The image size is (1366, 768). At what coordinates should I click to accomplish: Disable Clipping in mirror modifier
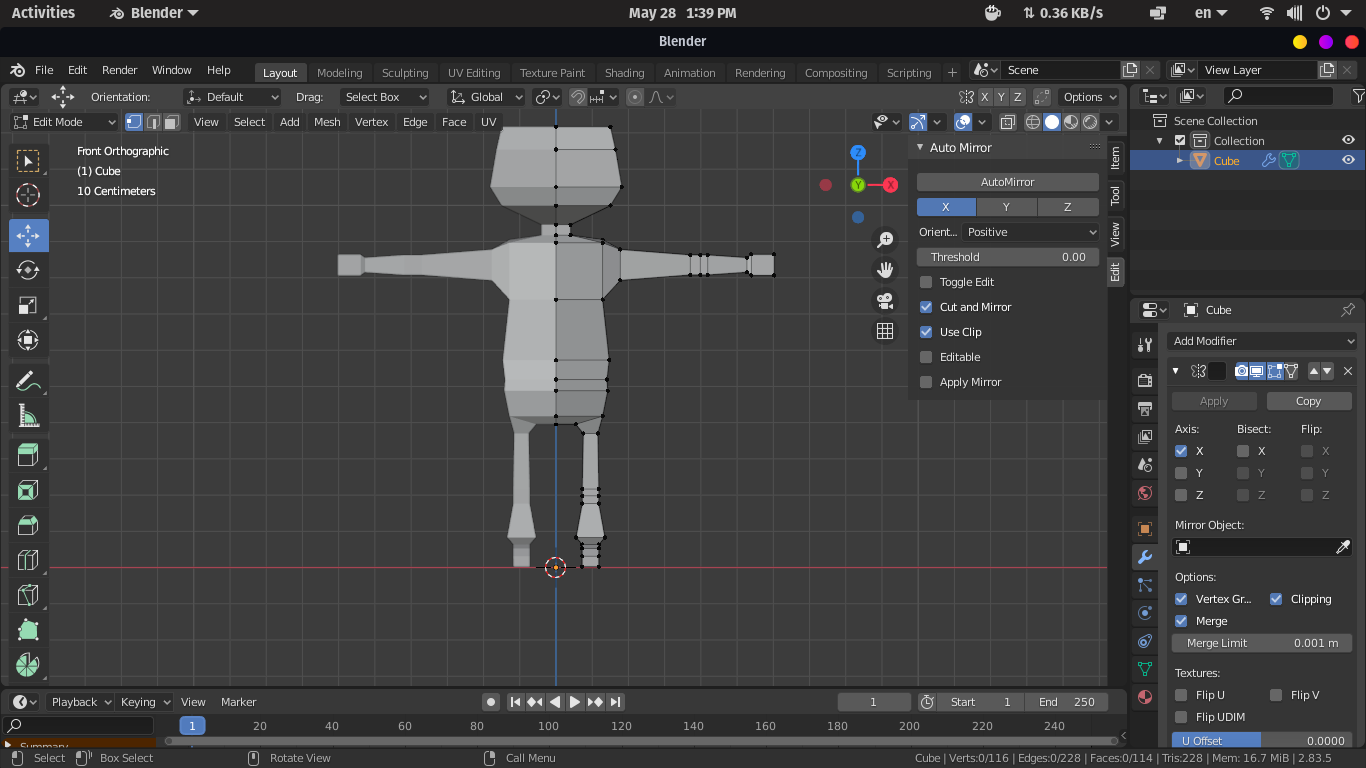[1276, 599]
